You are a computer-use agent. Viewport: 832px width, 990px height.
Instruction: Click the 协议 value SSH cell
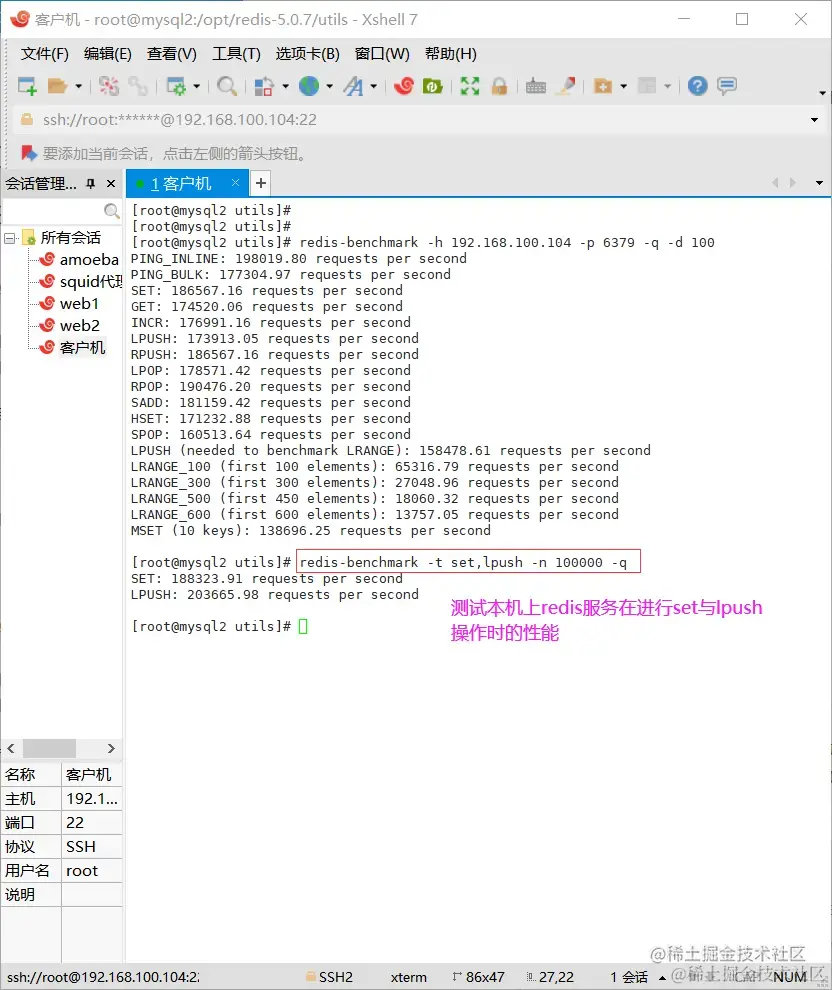click(92, 847)
